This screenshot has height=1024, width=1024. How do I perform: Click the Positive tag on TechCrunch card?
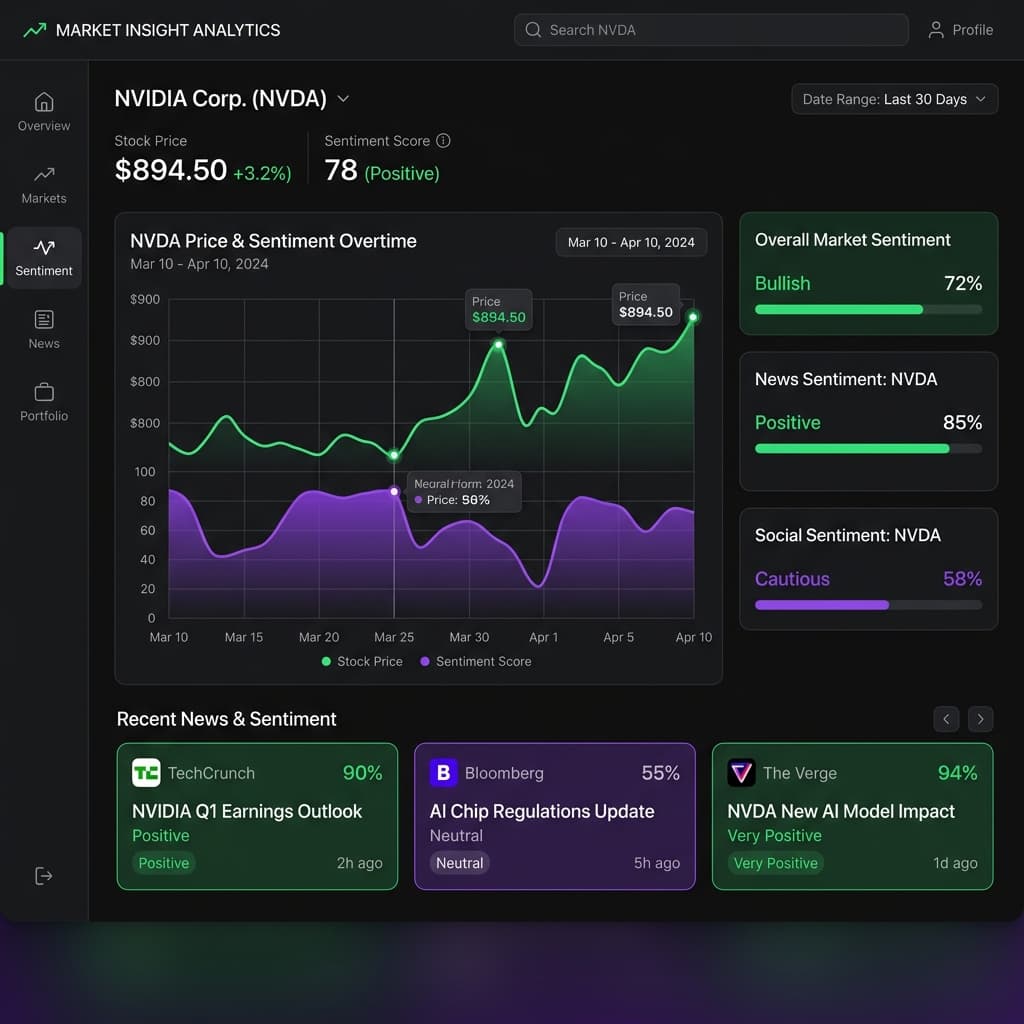[164, 863]
